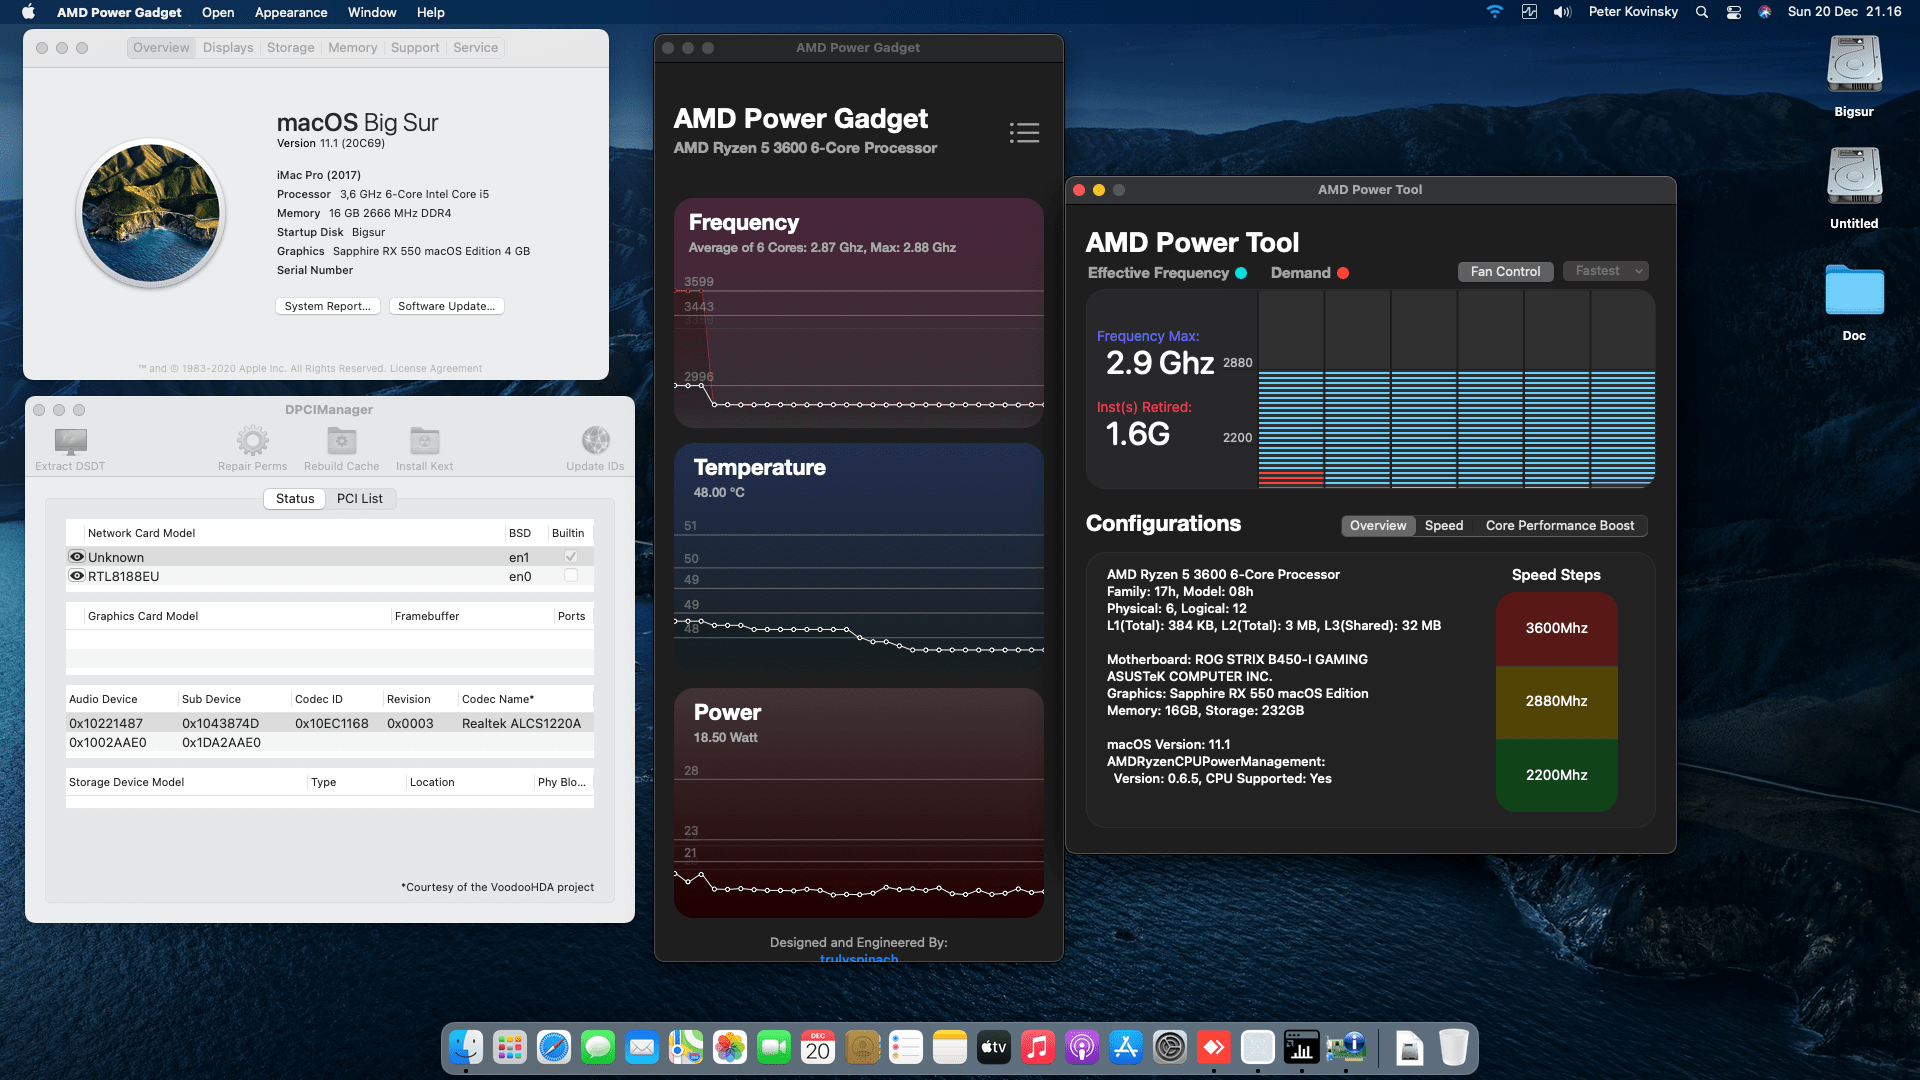Open App Store from the dock
The image size is (1920, 1080).
coord(1126,1047)
